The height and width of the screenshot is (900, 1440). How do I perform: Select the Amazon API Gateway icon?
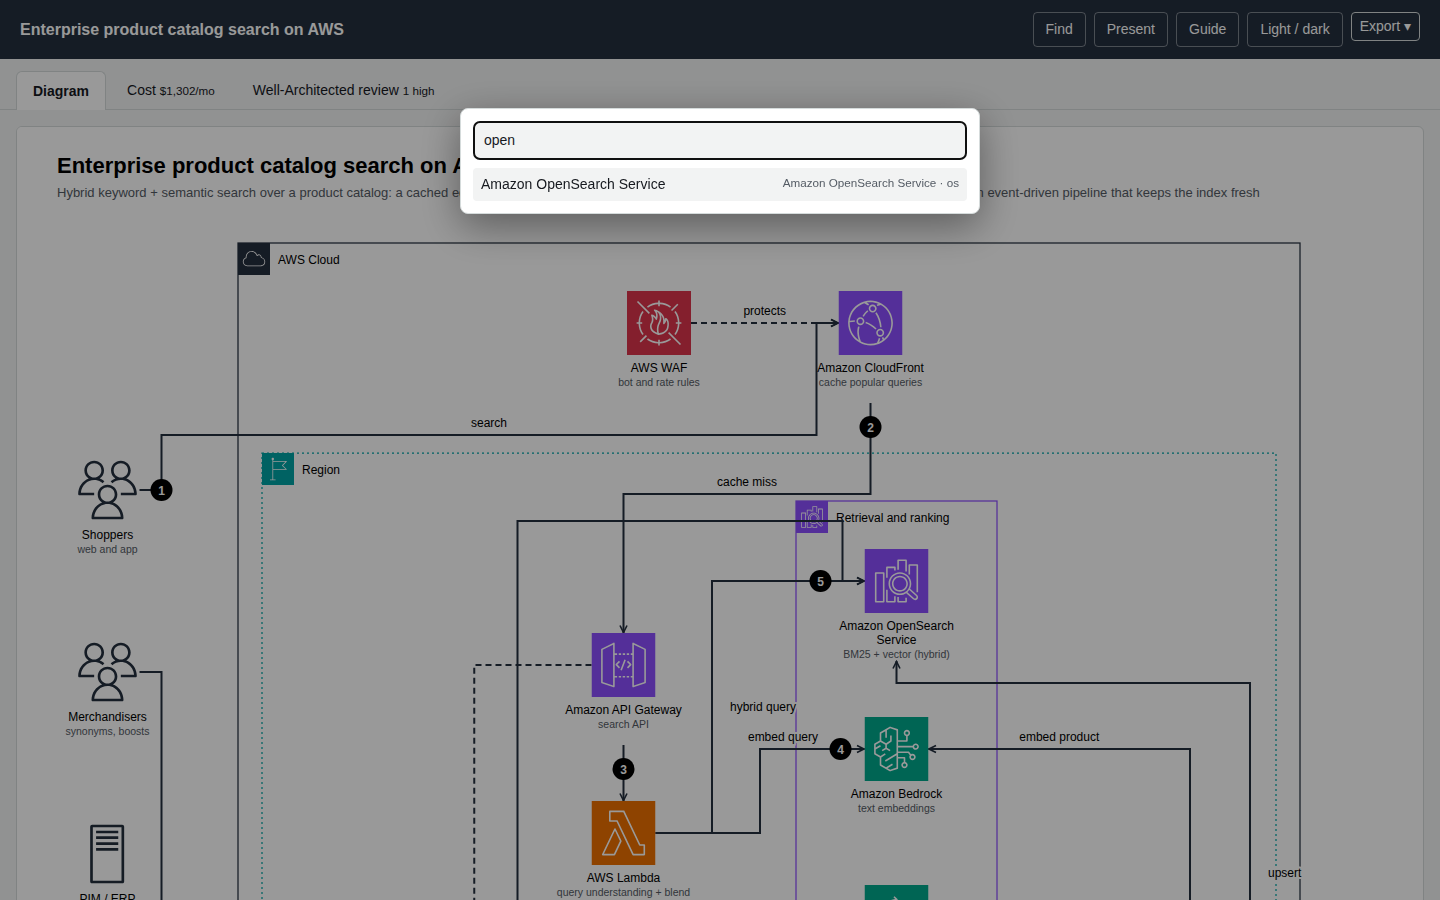(623, 665)
